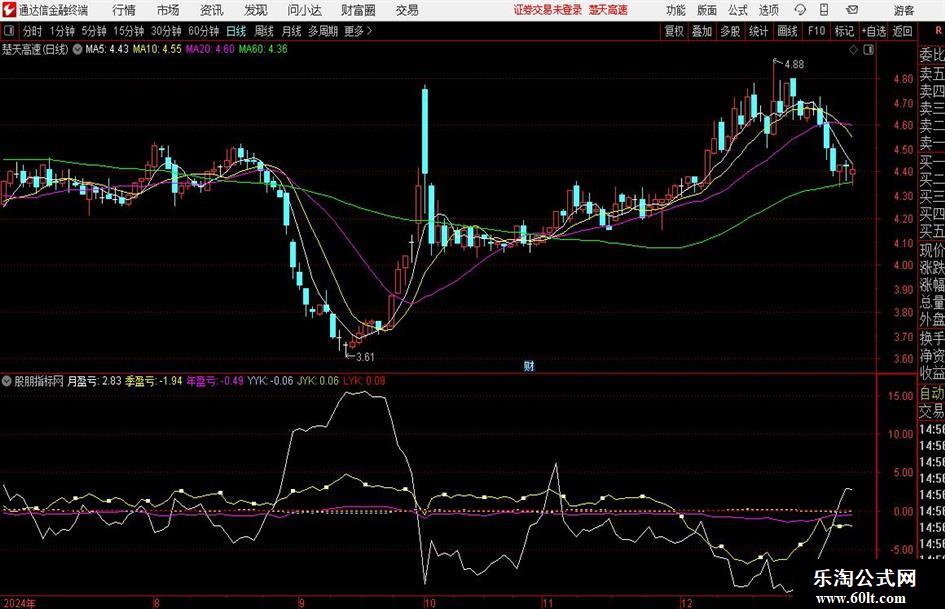945x609 pixels.
Task: Open the 行情 menu
Action: pos(124,10)
